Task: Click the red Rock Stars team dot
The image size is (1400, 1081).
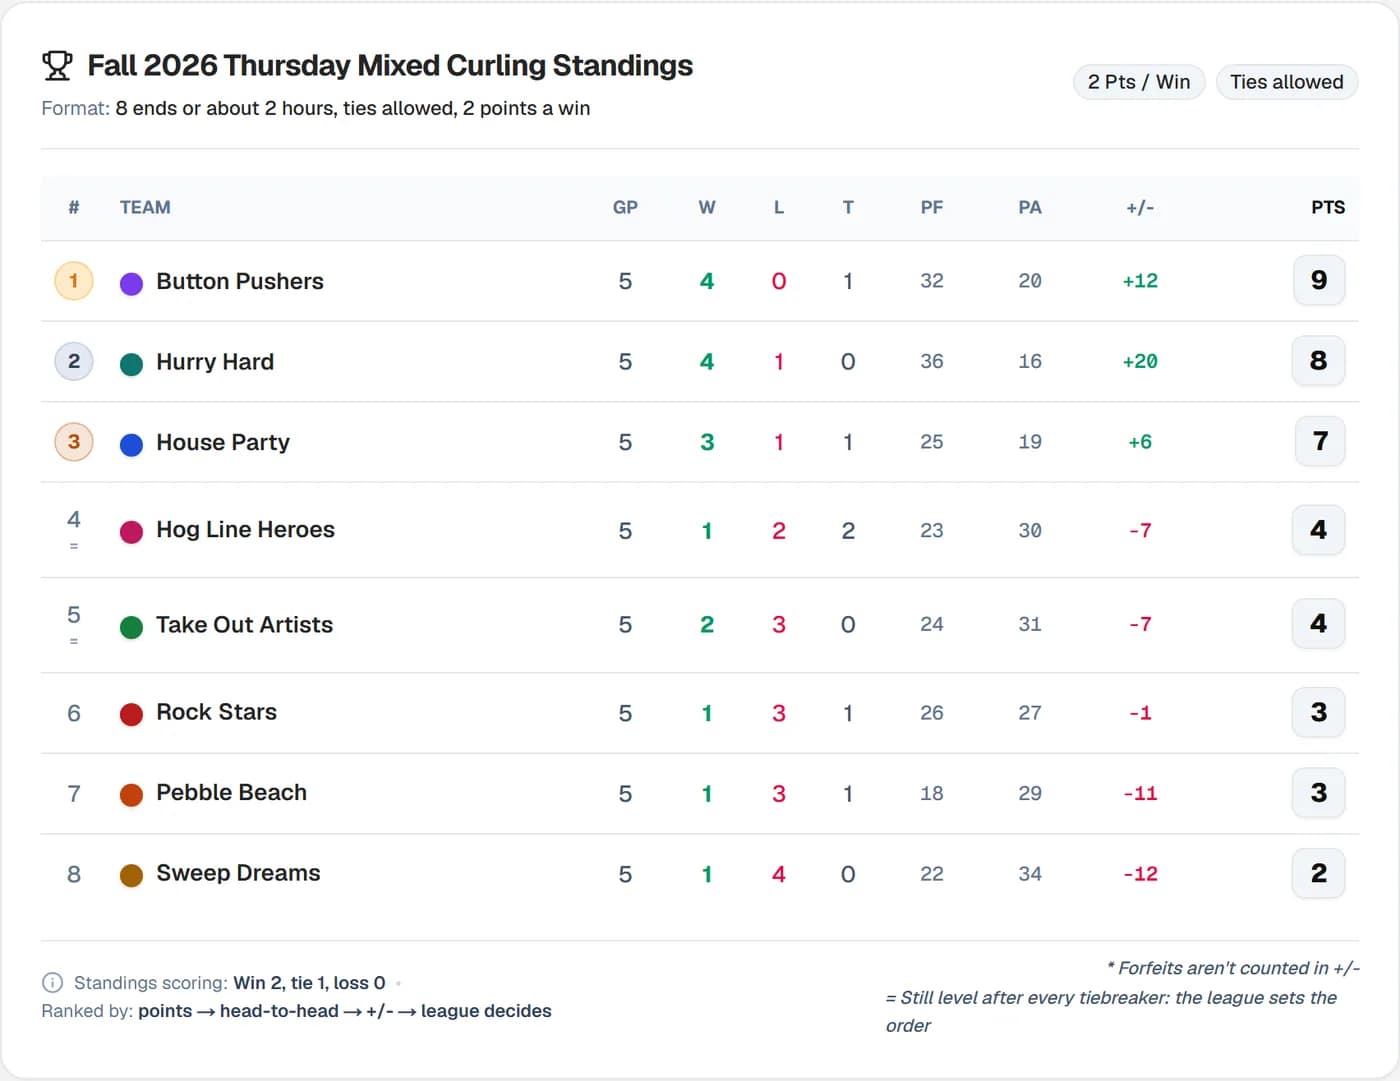Action: (131, 714)
